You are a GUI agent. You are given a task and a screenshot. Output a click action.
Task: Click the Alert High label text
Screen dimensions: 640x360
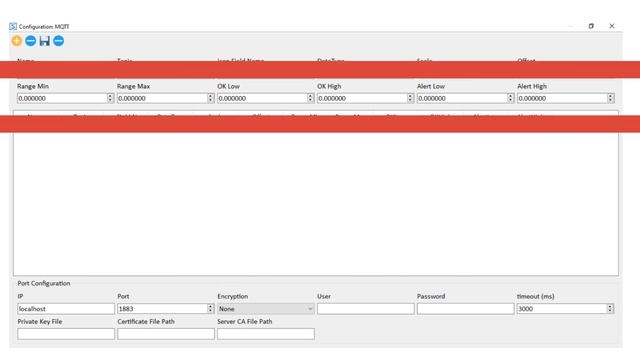[x=532, y=86]
